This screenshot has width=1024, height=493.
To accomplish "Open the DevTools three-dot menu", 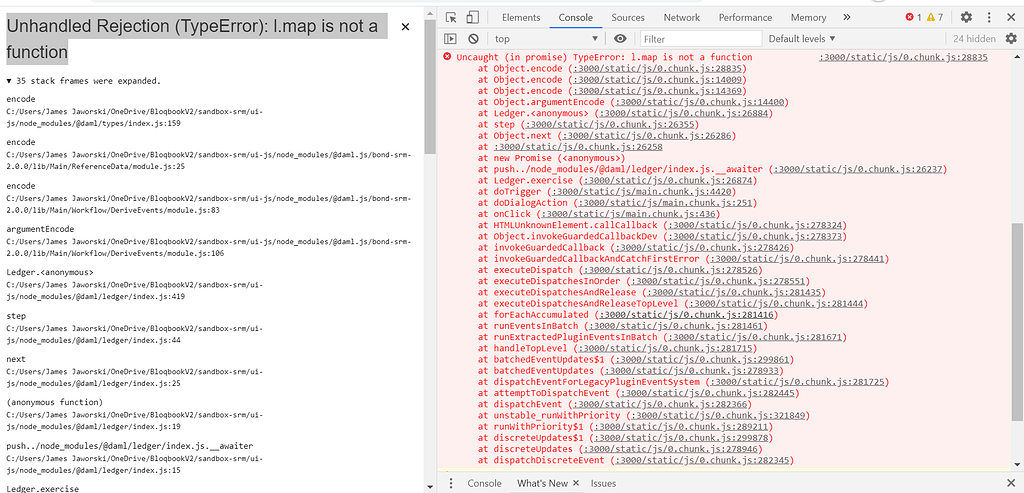I will point(988,18).
